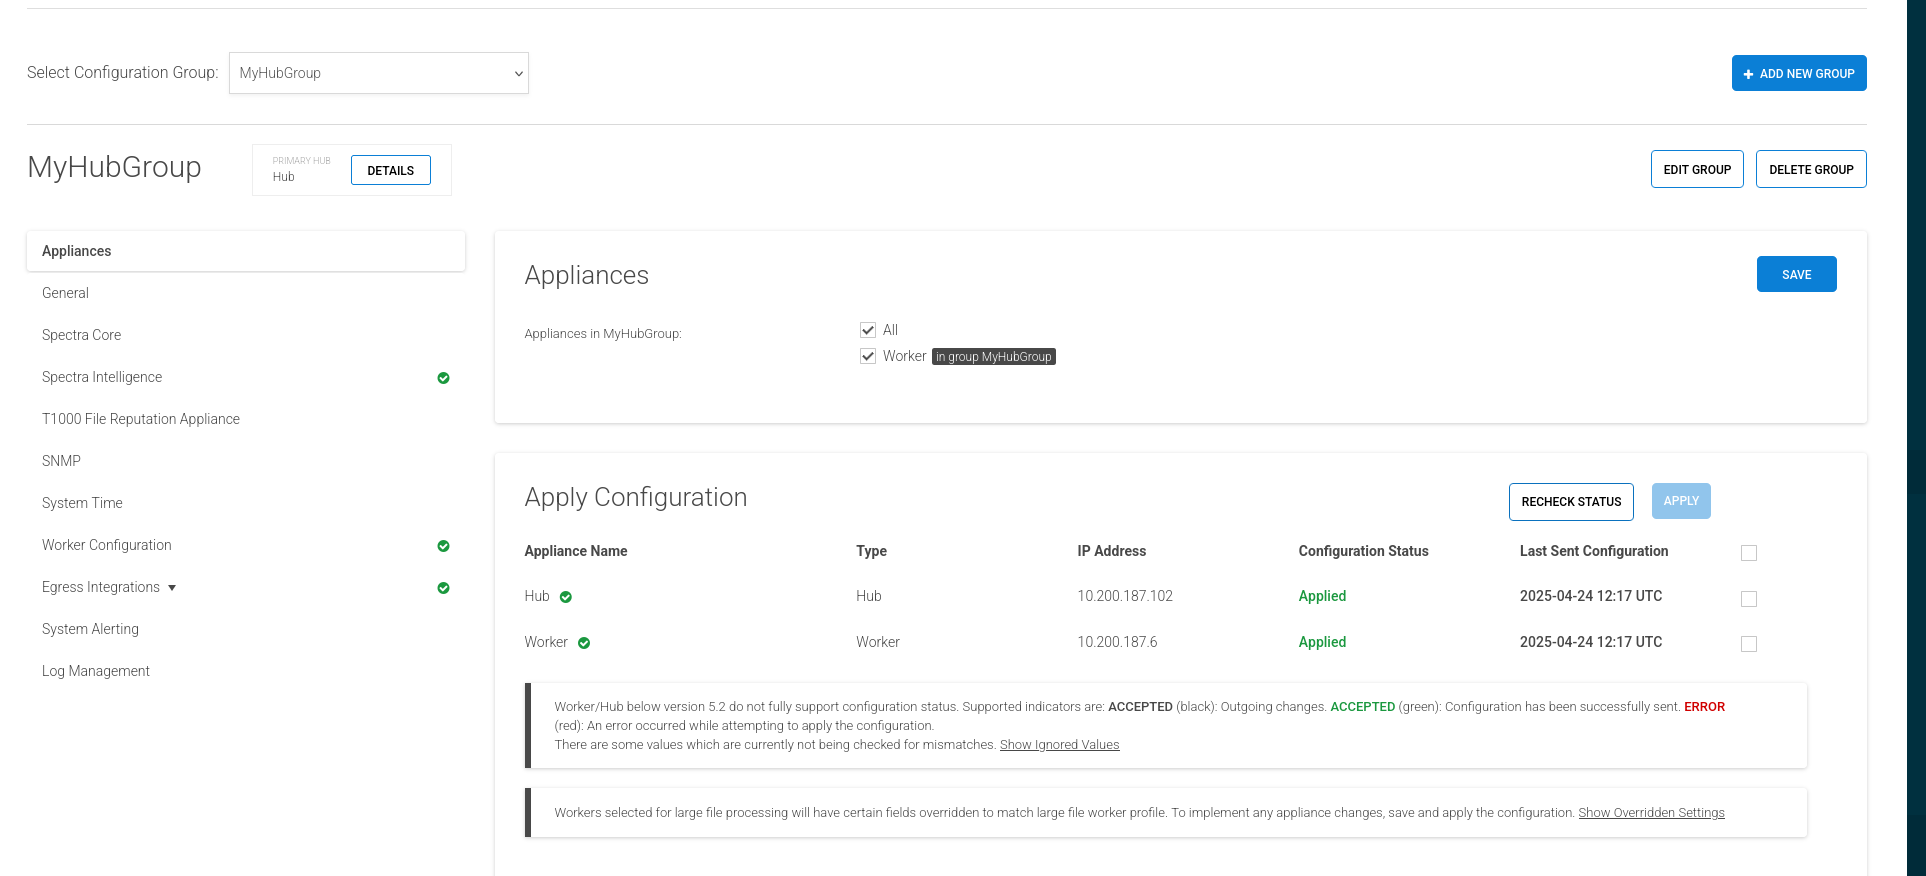1926x876 pixels.
Task: Click the Appliances panel heading
Action: point(587,275)
